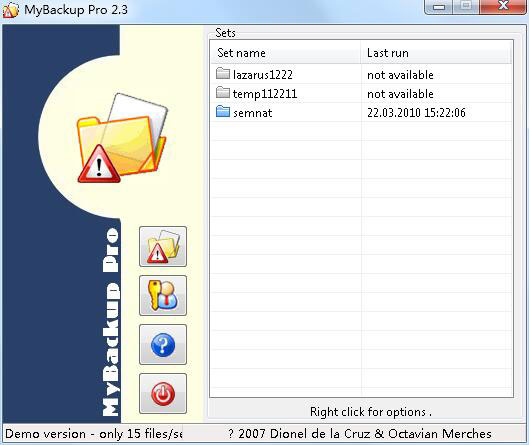Click the MyBackup Pro title bar icon
Viewport: 529px width, 445px height.
click(11, 10)
